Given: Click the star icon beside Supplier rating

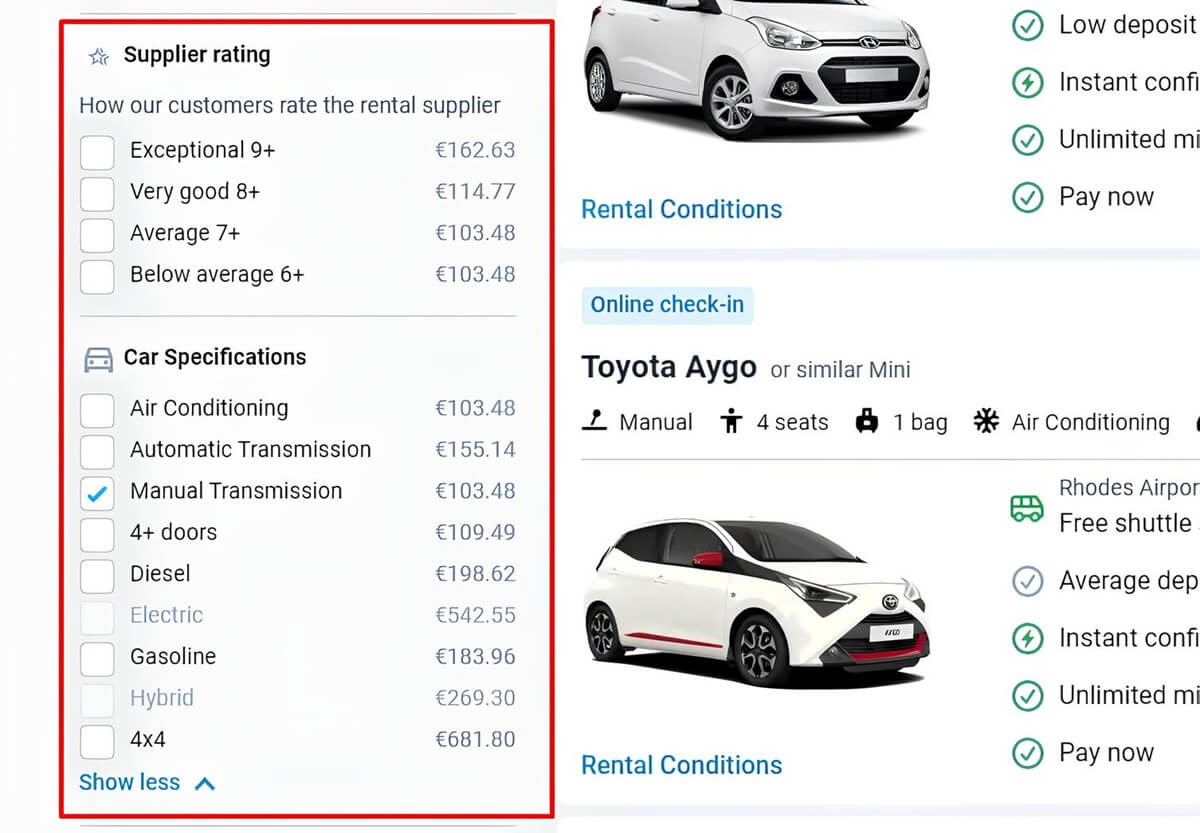Looking at the screenshot, I should (98, 56).
